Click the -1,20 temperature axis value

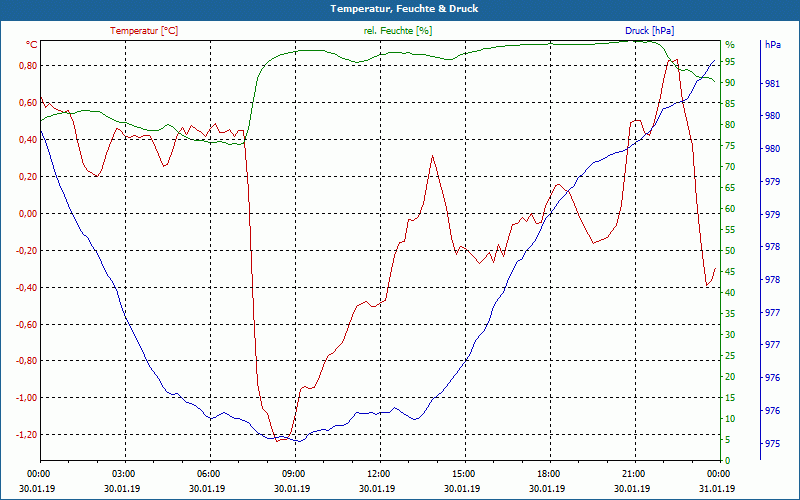(x=27, y=435)
